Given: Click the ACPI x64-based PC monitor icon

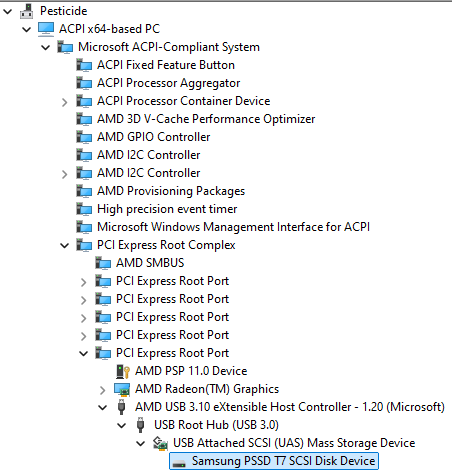Looking at the screenshot, I should (x=46, y=29).
